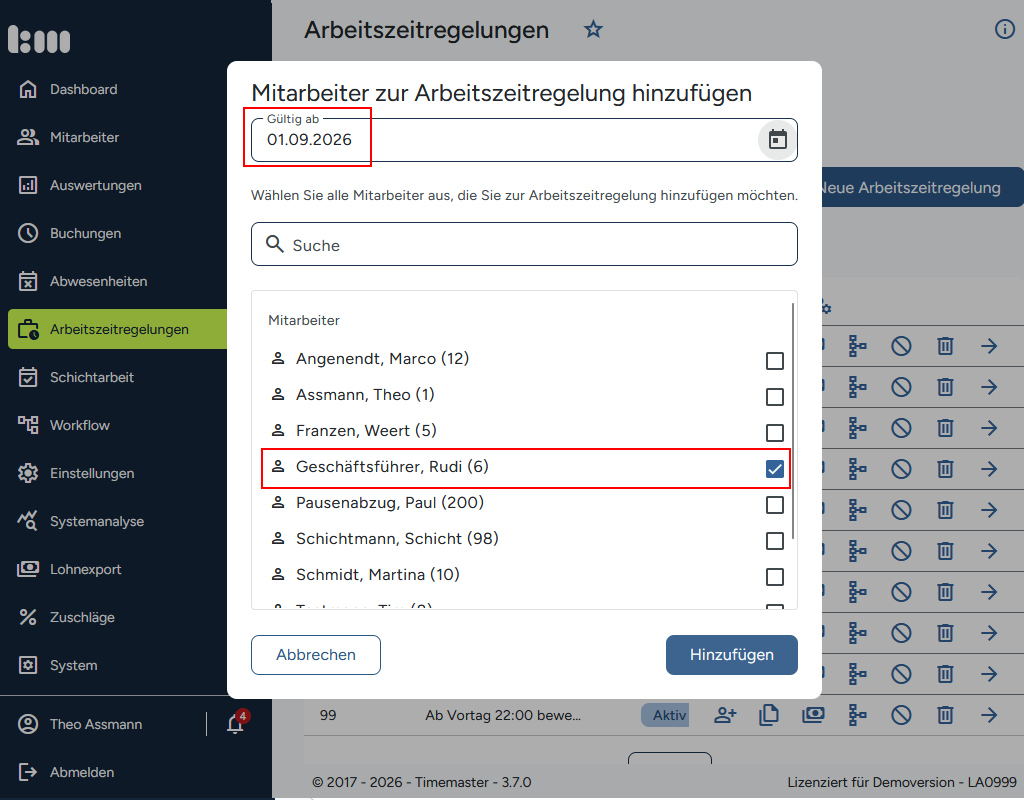Click the Neue Arbeitszeitregelung button
1024x800 pixels.
921,187
